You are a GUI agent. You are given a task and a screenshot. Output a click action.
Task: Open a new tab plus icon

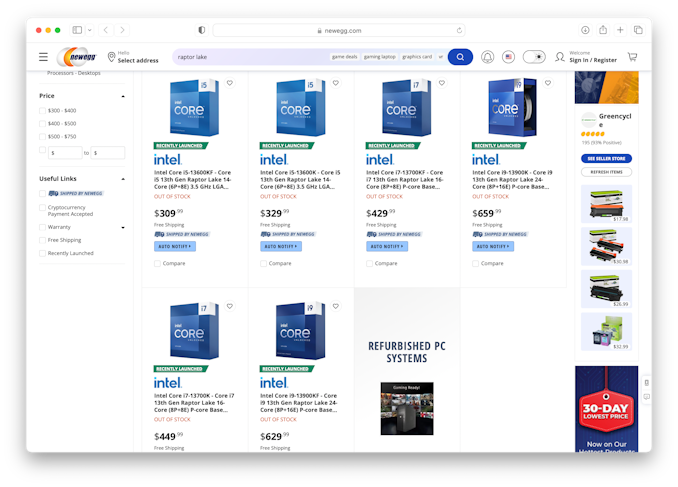tap(620, 30)
